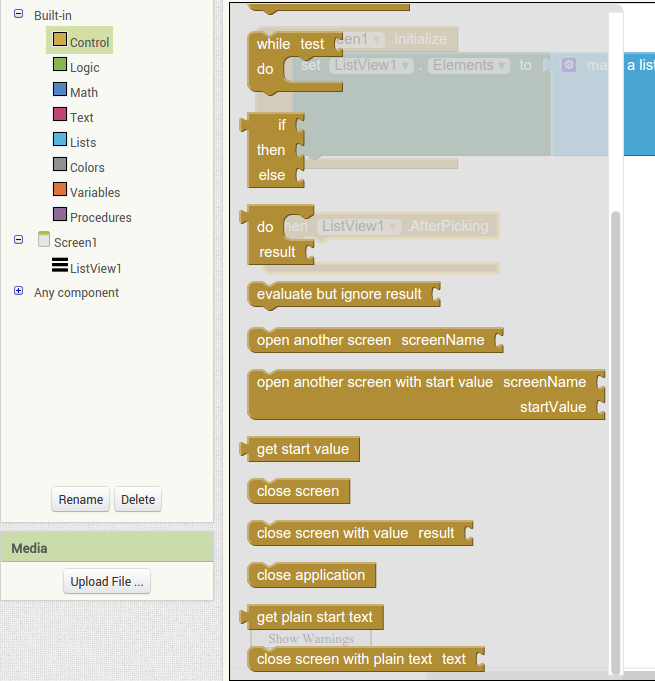Click the Rename button
This screenshot has height=681, width=655.
[80, 500]
